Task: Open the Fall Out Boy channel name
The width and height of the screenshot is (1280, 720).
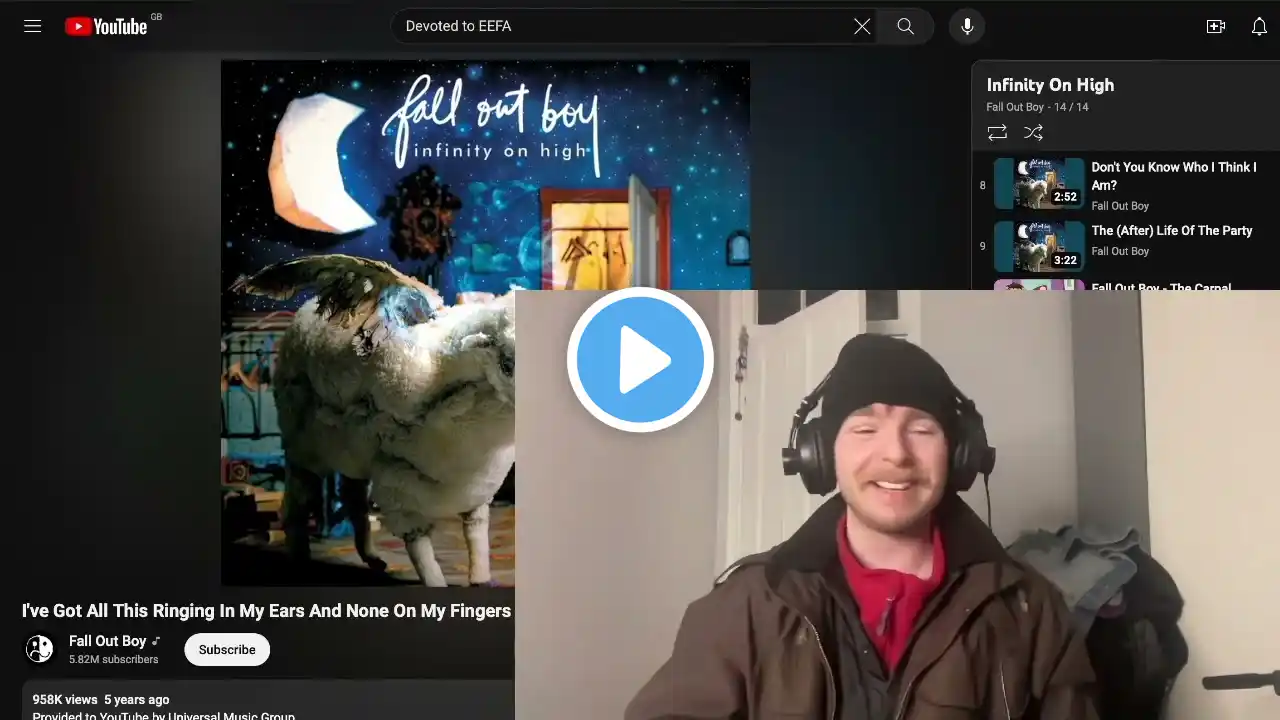Action: coord(108,641)
